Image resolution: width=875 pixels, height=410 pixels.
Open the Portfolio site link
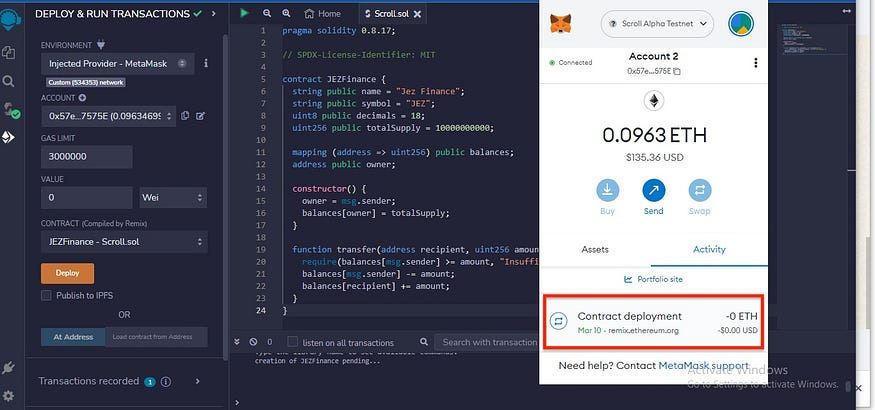(x=653, y=279)
